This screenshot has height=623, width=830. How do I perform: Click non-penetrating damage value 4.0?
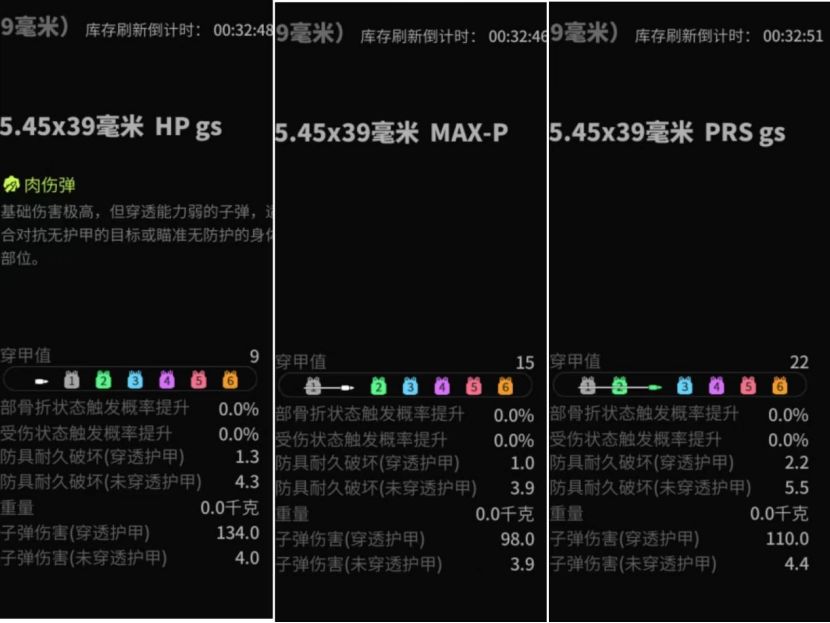[247, 558]
